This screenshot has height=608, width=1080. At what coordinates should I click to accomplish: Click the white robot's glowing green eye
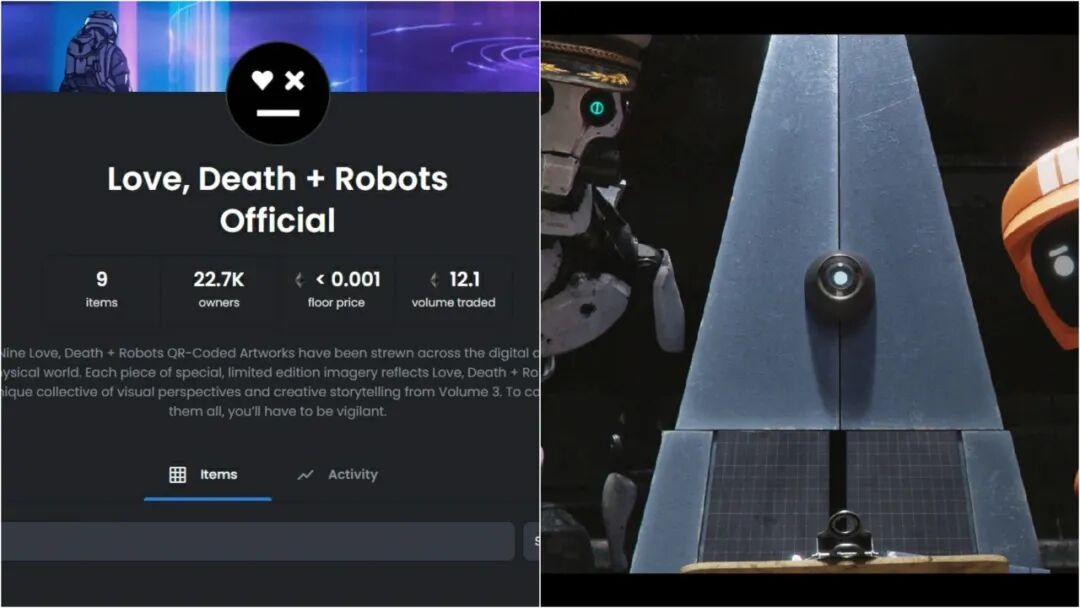(x=596, y=108)
